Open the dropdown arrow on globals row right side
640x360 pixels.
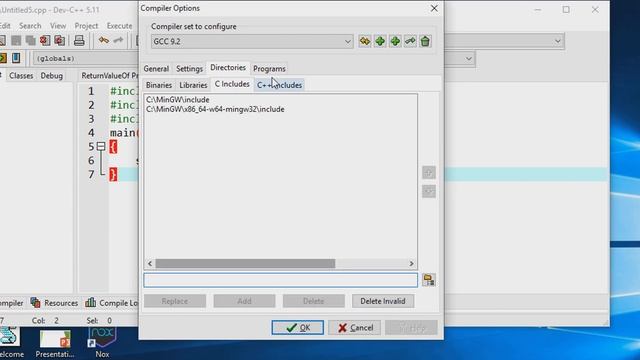click(469, 58)
